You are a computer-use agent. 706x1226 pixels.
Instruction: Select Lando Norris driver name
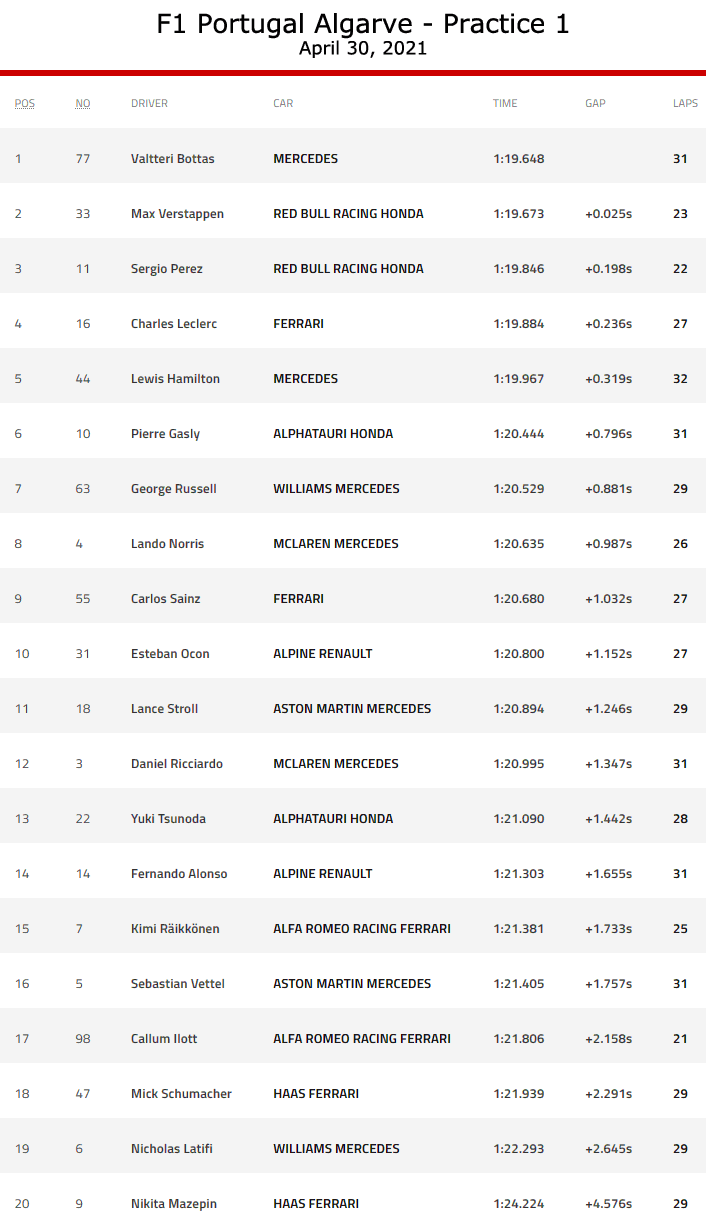(x=167, y=544)
